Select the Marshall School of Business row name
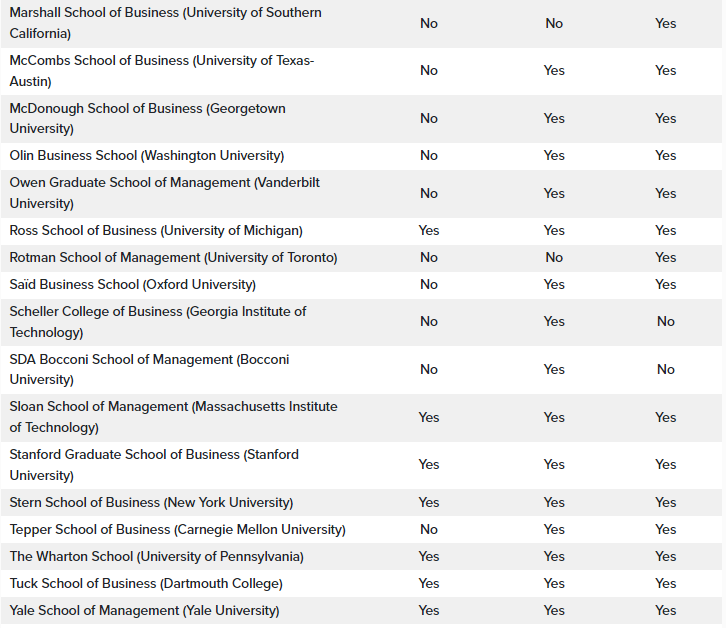 click(165, 23)
